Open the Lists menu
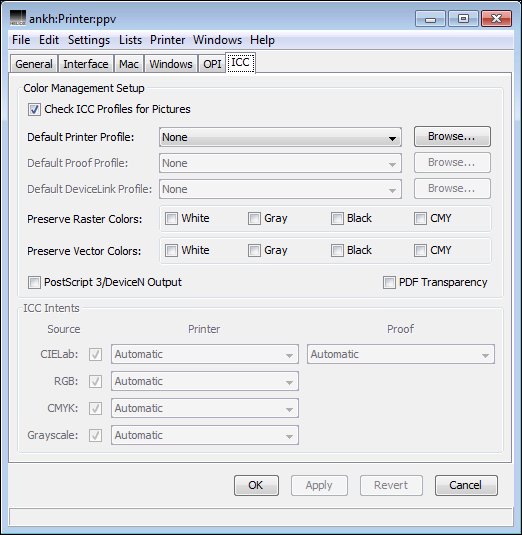Screen dimensions: 522x535 [130, 40]
